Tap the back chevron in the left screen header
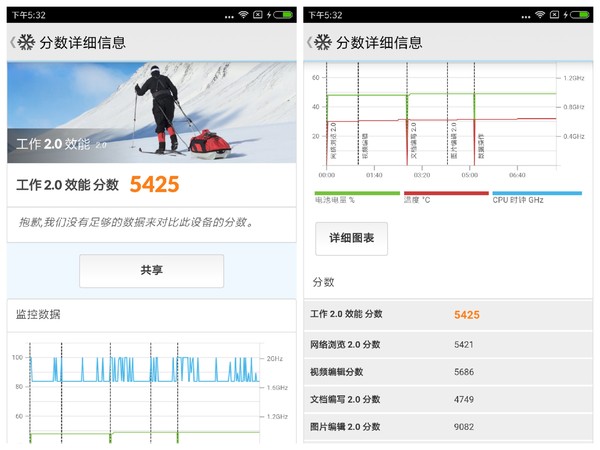Viewport: 600px width, 450px height. pos(12,43)
